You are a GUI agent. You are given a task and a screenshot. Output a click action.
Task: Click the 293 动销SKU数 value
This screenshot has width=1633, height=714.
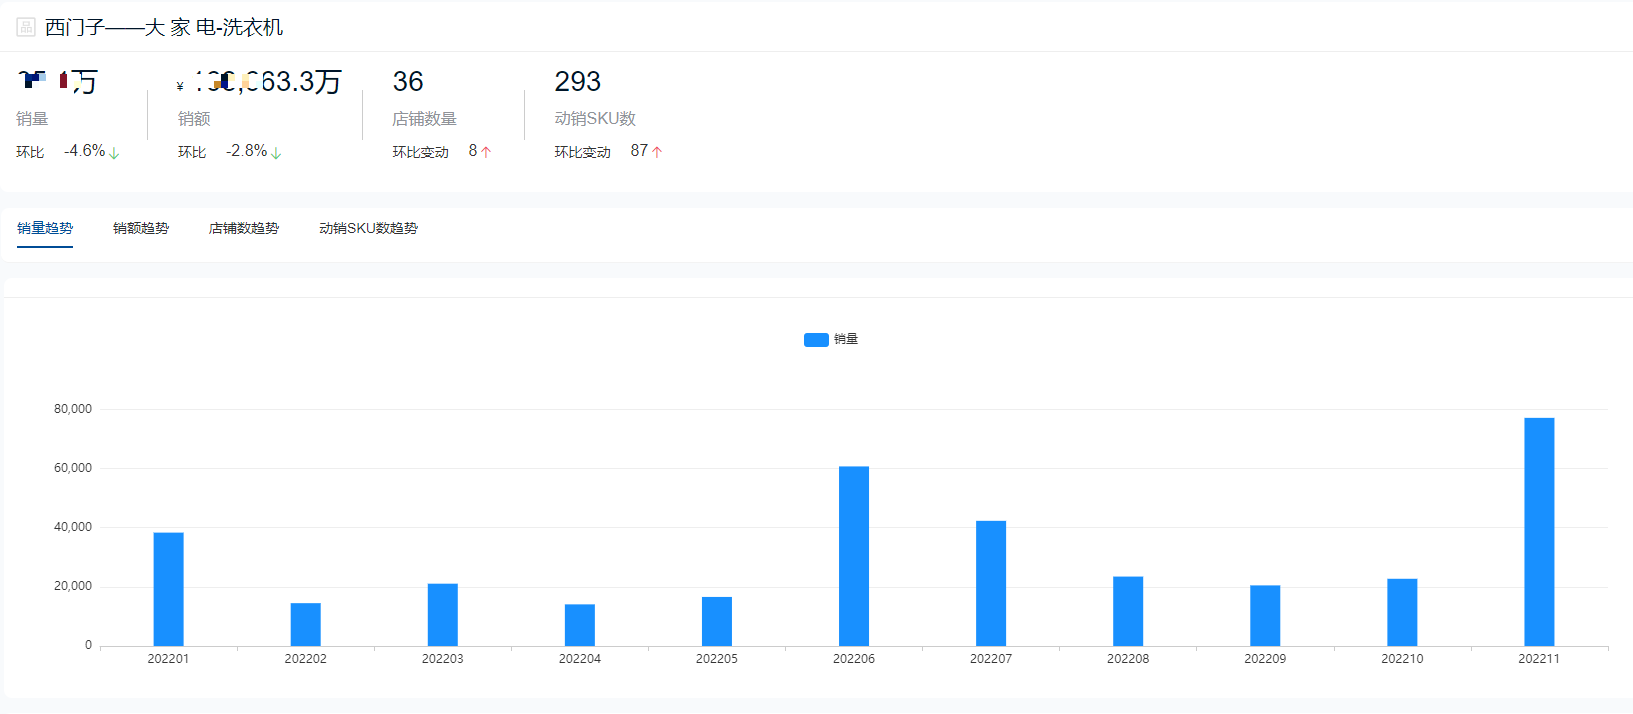pos(577,81)
